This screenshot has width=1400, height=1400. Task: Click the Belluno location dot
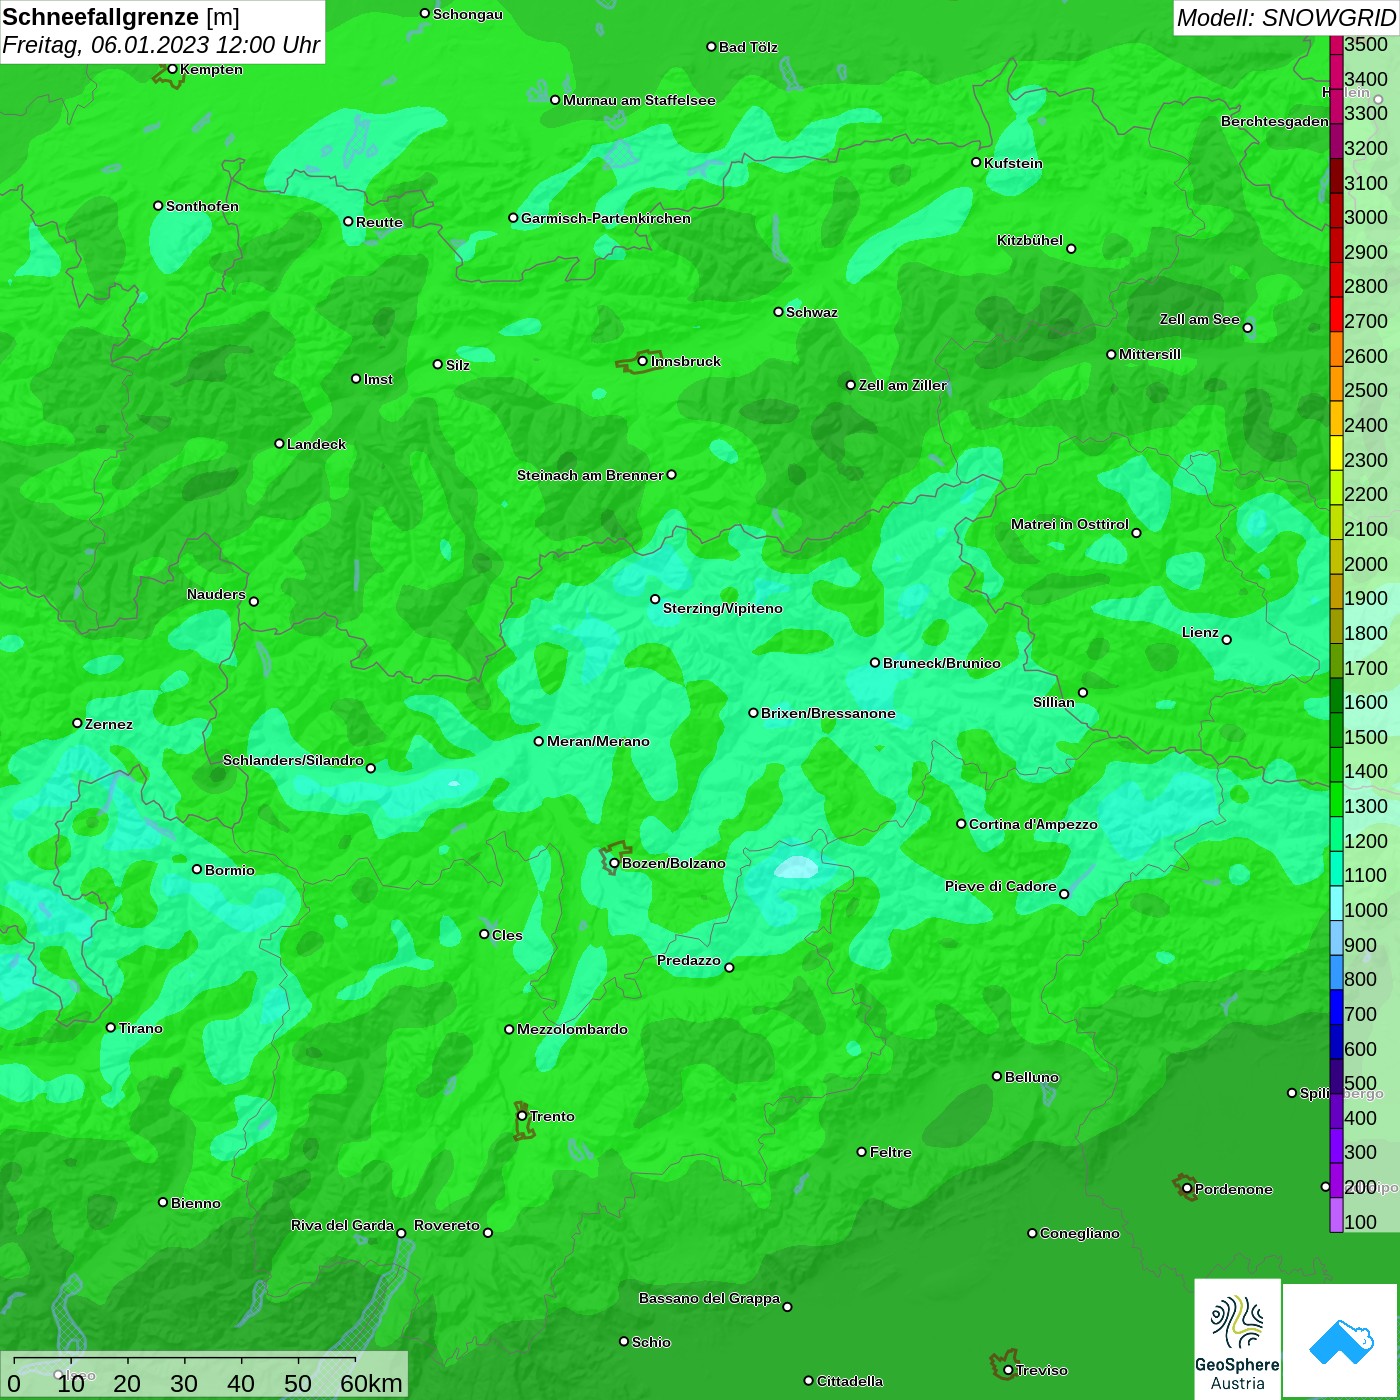pos(997,1076)
